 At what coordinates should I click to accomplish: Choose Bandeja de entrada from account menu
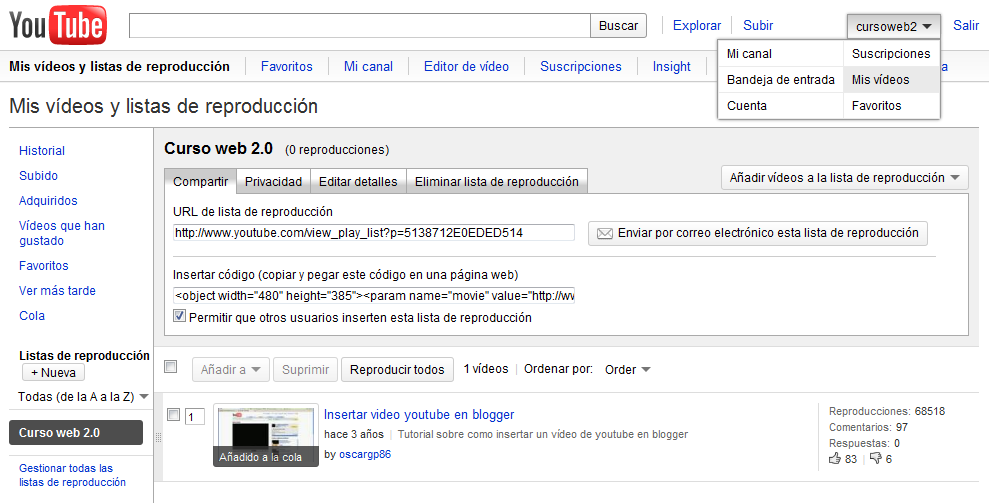(780, 80)
